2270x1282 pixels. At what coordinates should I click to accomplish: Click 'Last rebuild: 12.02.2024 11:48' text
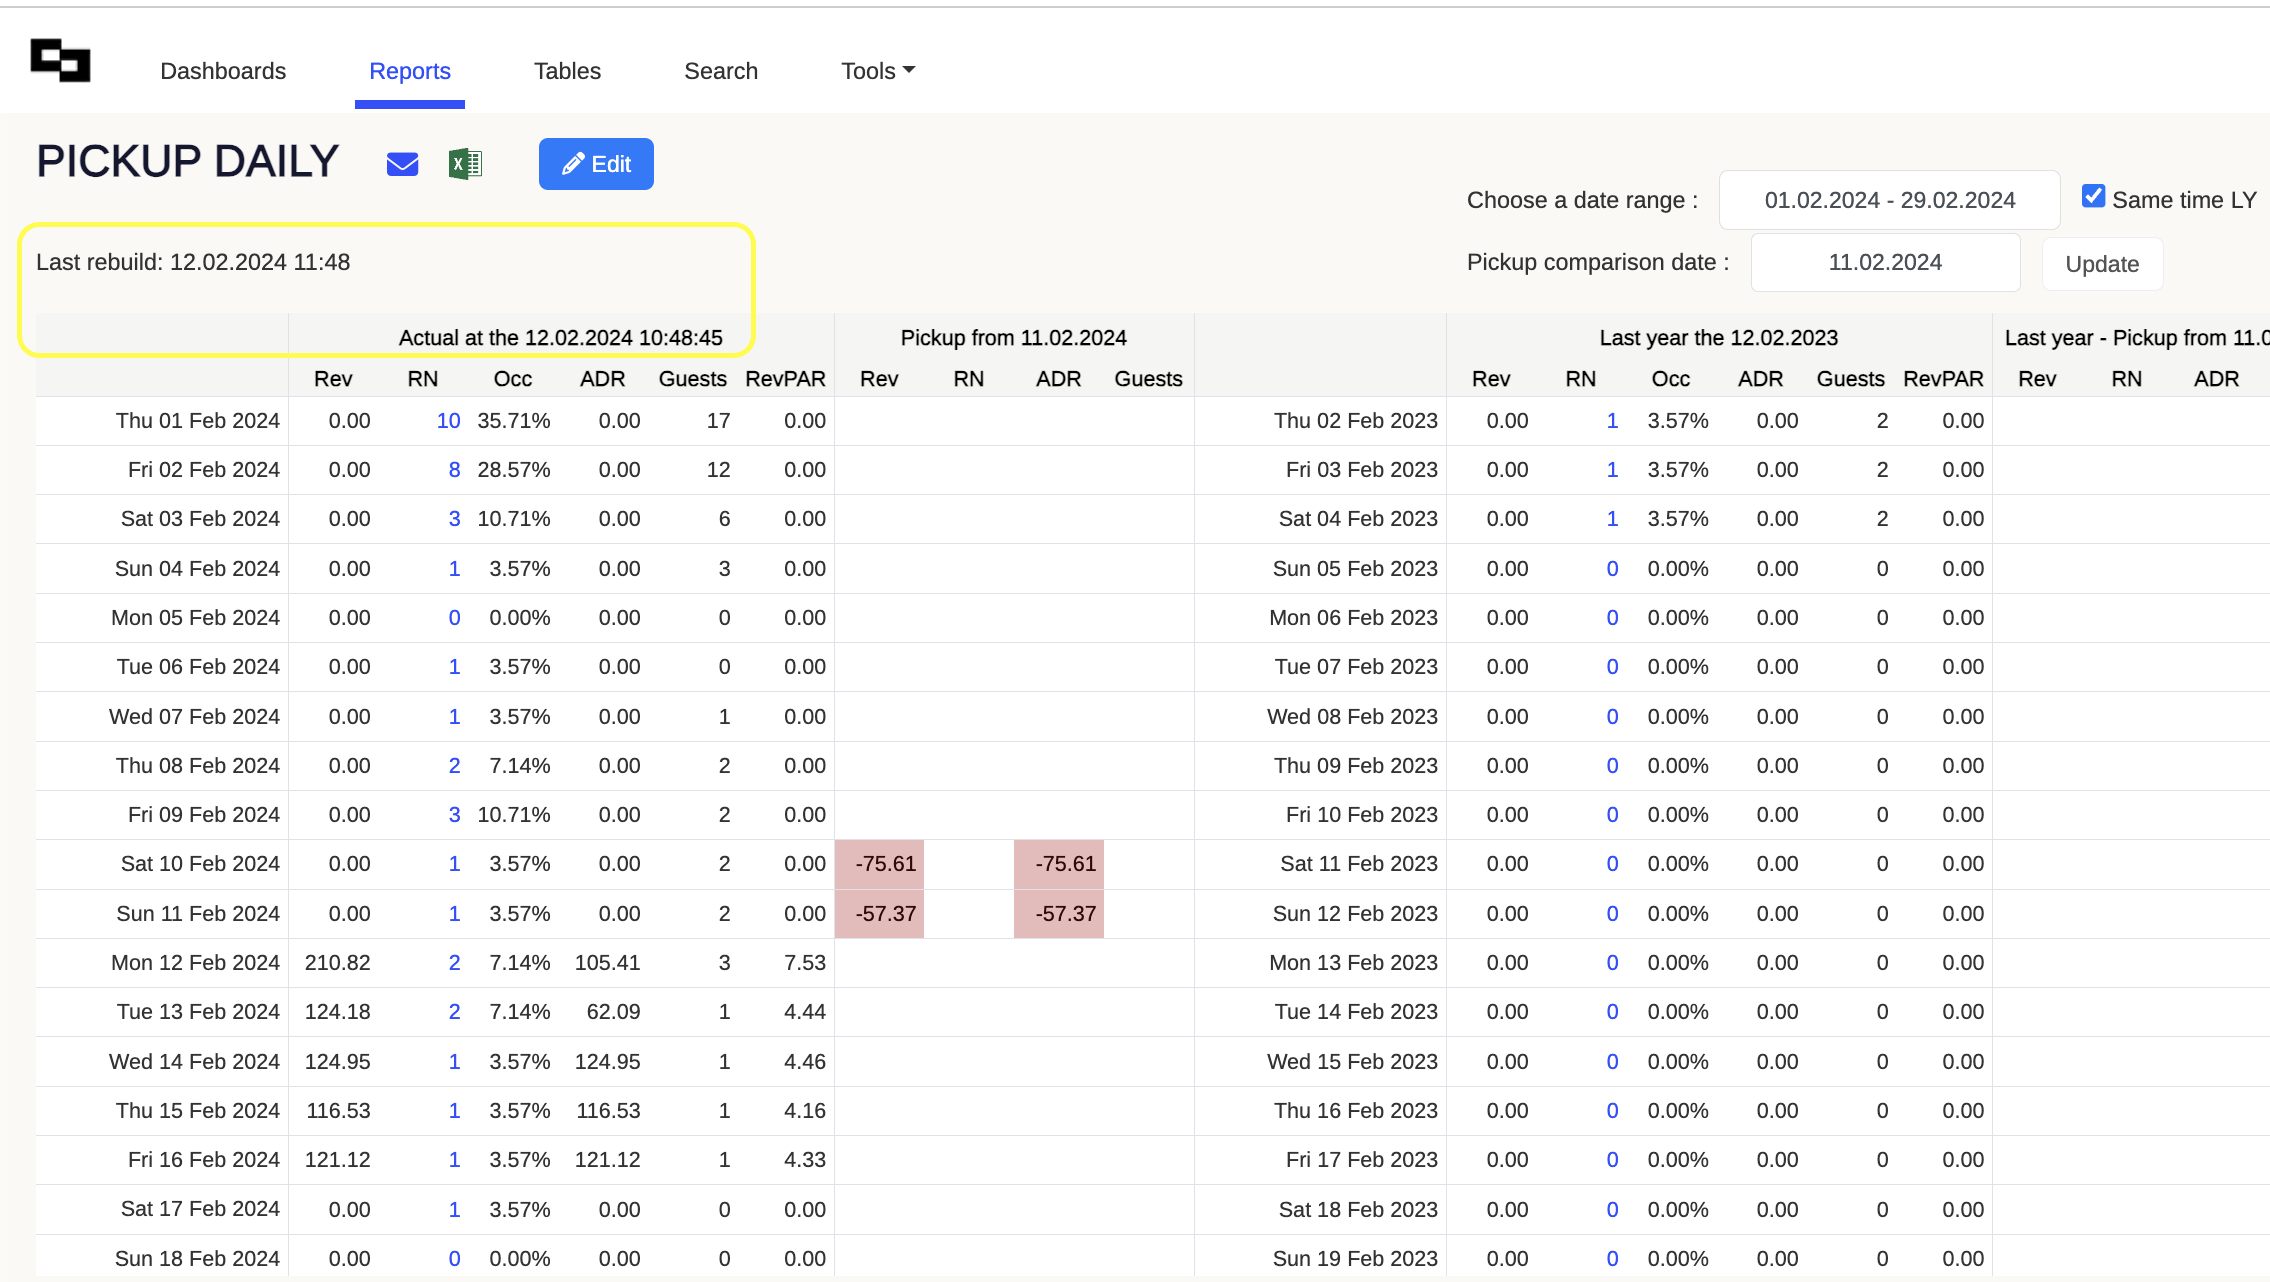[193, 262]
